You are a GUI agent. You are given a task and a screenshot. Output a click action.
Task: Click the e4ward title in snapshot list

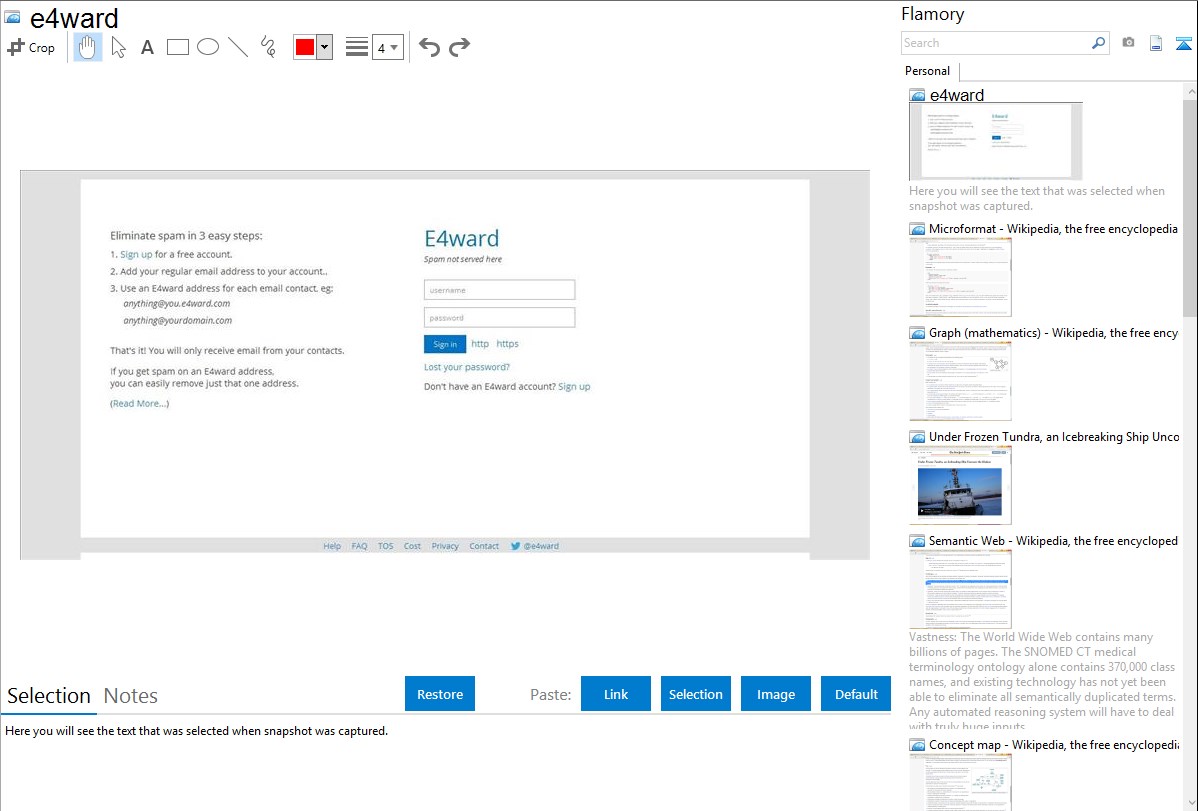(x=957, y=96)
